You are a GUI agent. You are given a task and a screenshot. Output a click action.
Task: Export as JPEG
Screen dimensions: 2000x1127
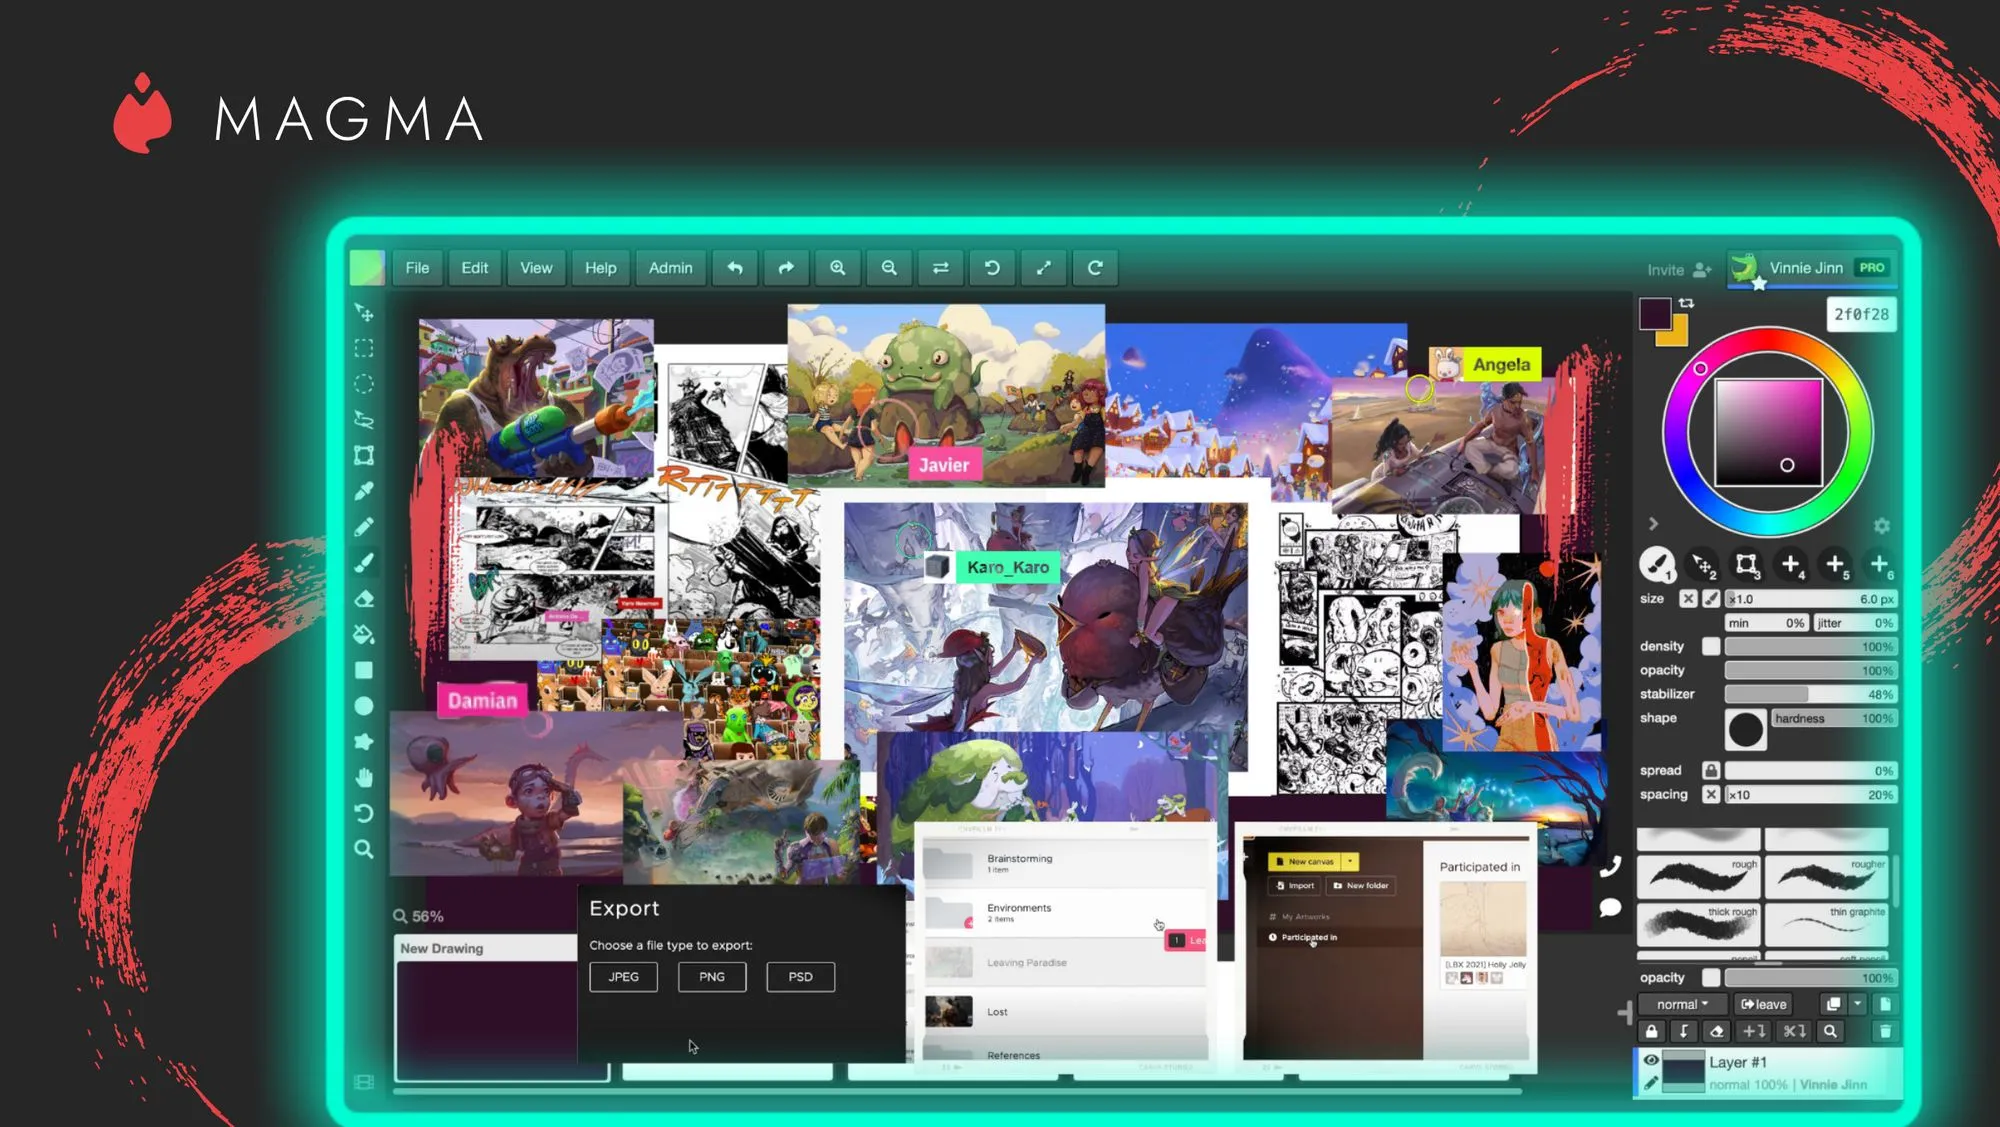[x=624, y=977]
